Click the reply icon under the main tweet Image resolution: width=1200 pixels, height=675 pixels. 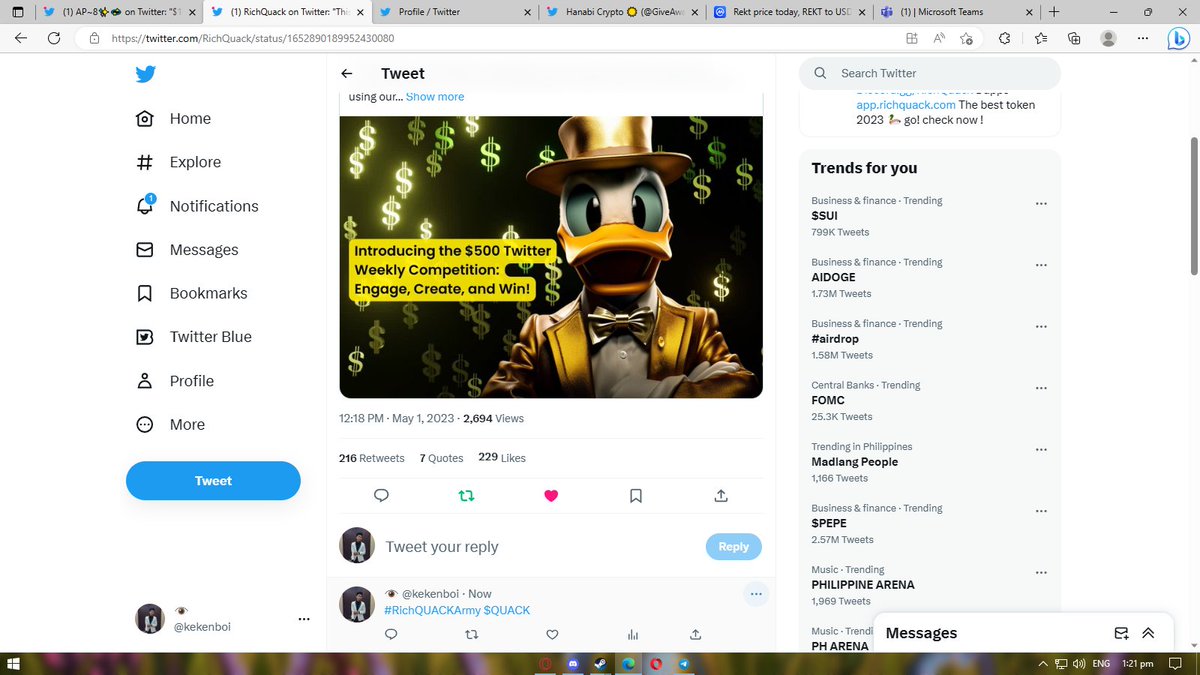pos(381,495)
